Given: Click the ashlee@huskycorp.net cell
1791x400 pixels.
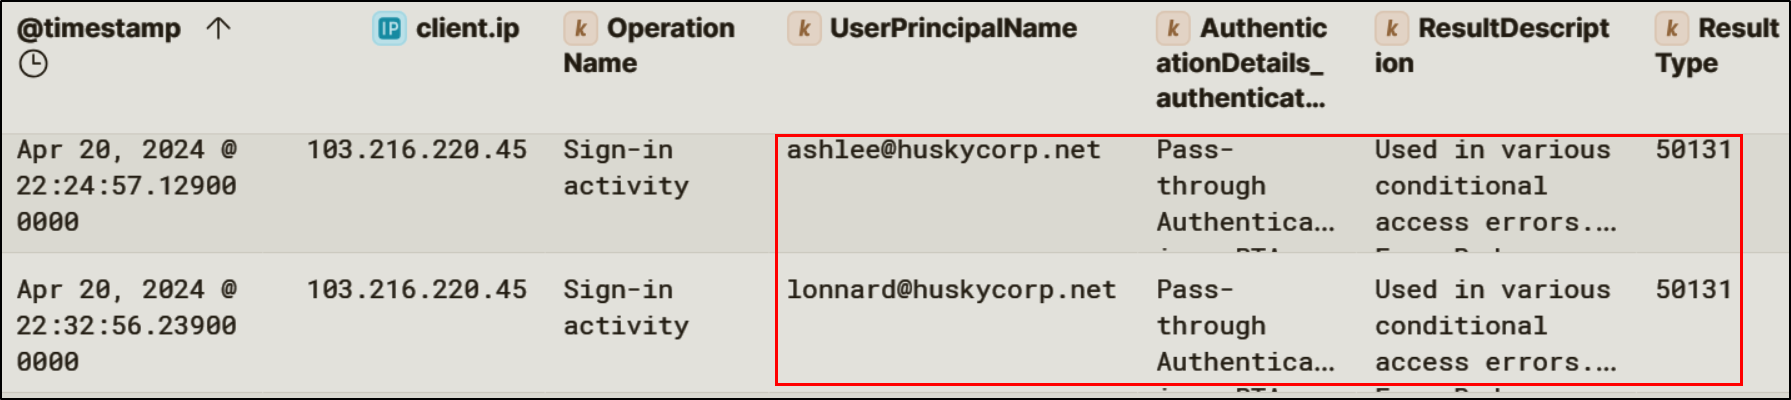Looking at the screenshot, I should tap(943, 150).
